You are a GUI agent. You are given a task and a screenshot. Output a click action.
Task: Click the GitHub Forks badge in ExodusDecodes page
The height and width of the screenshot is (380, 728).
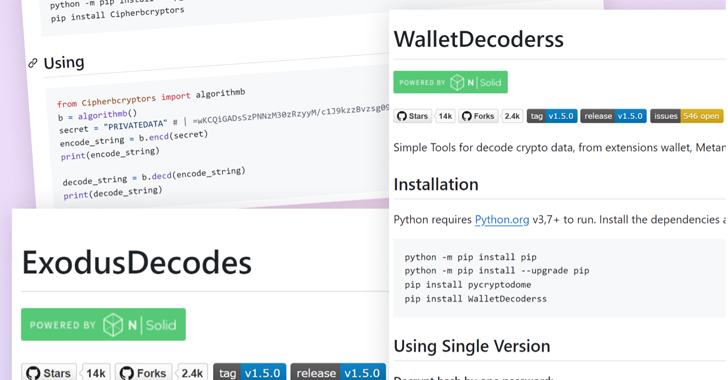pos(143,373)
